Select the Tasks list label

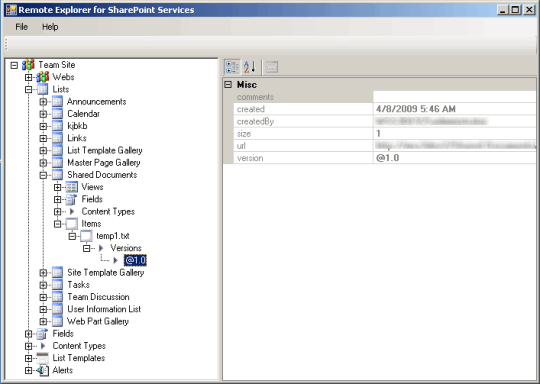pyautogui.click(x=79, y=285)
